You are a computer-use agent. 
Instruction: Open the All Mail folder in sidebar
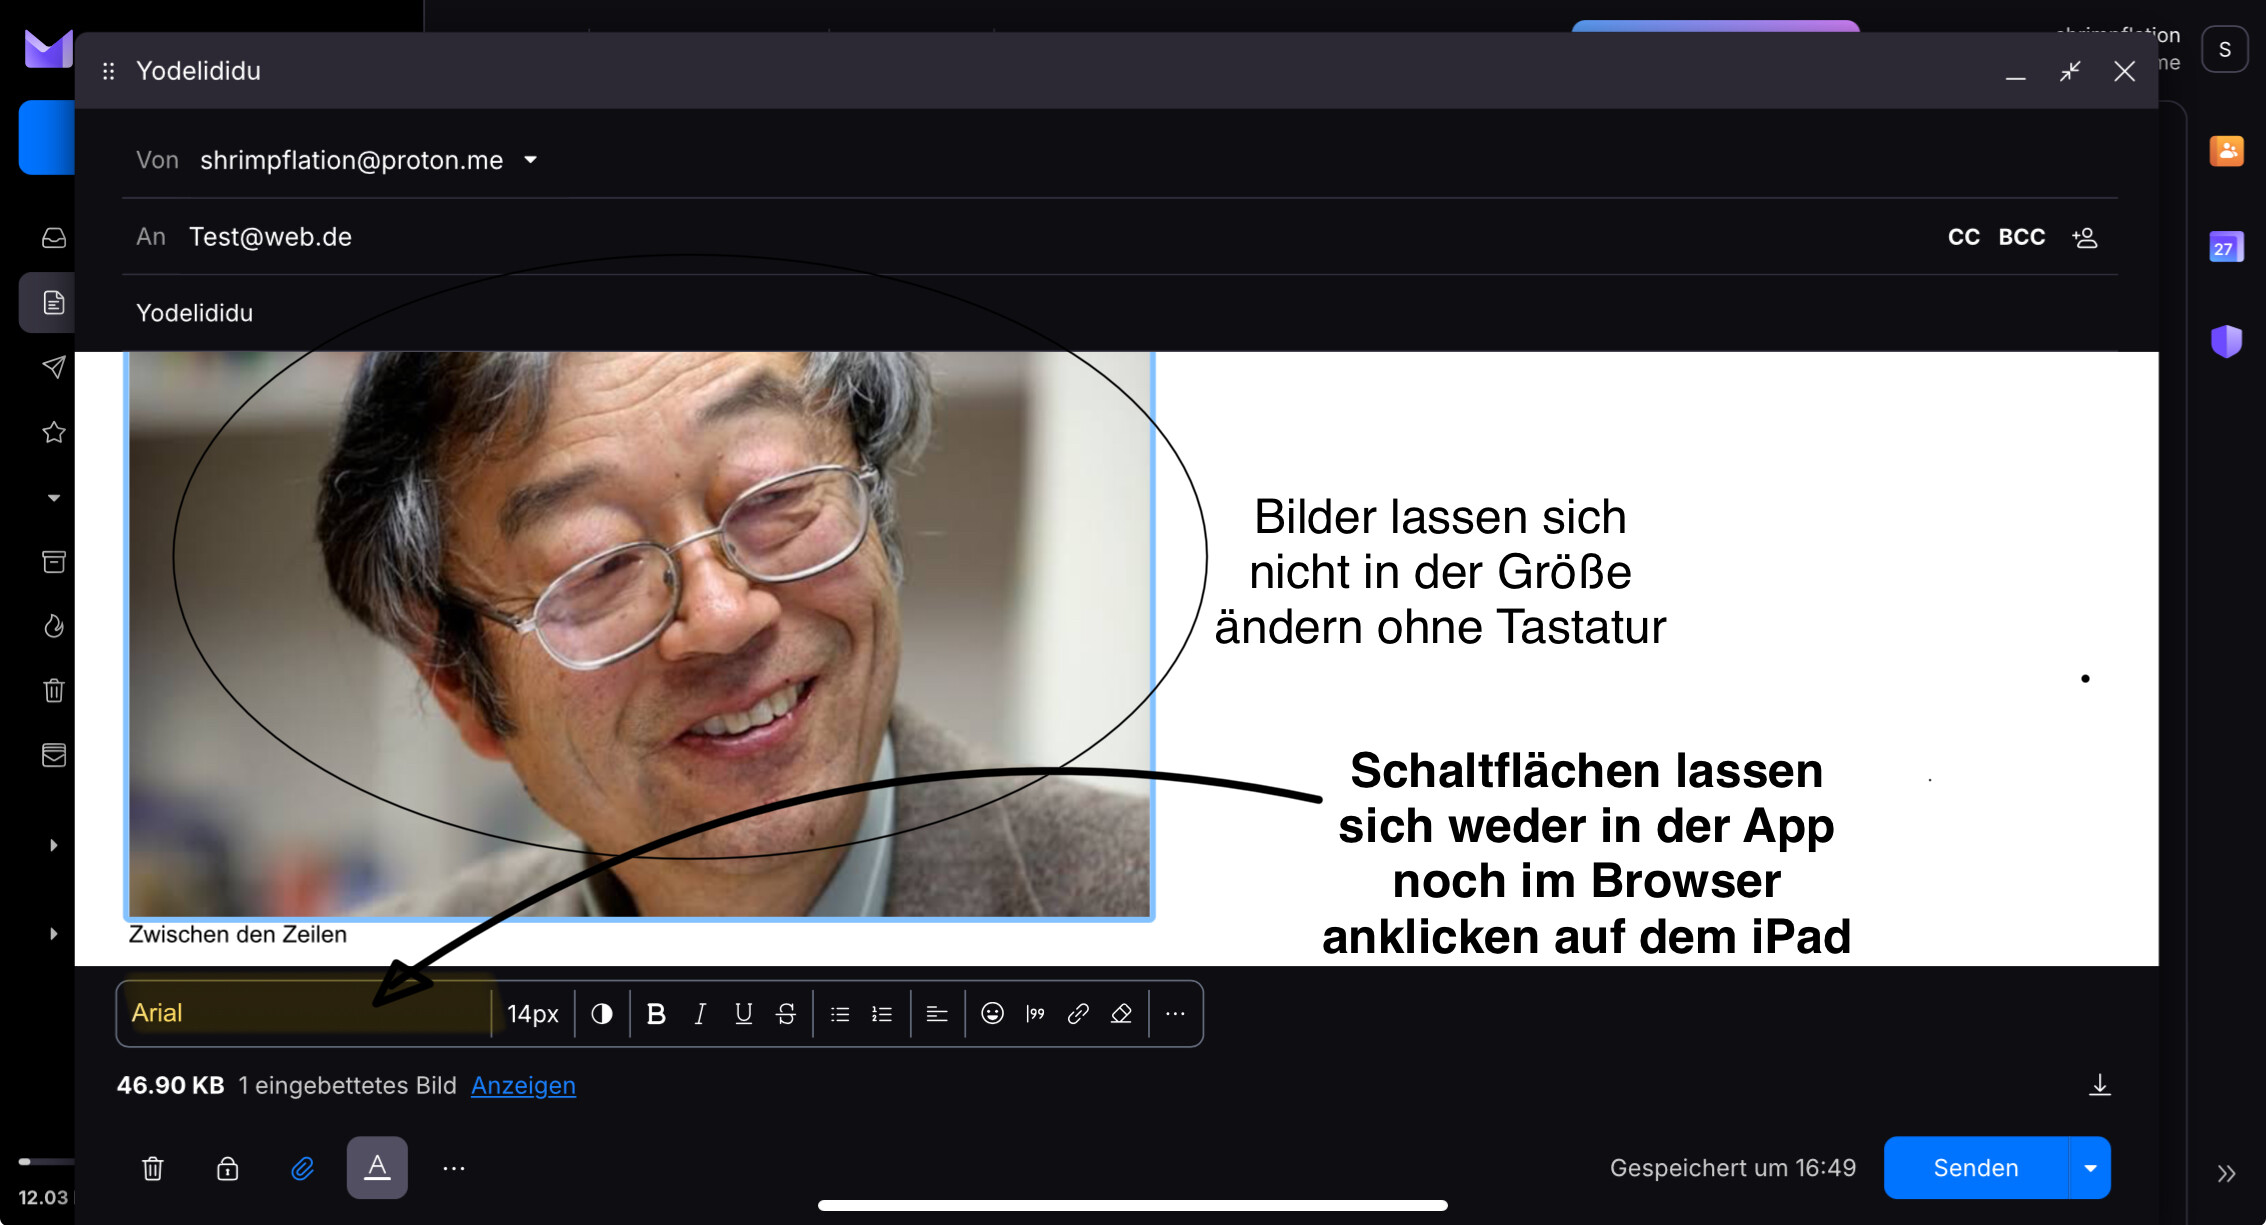pos(54,755)
